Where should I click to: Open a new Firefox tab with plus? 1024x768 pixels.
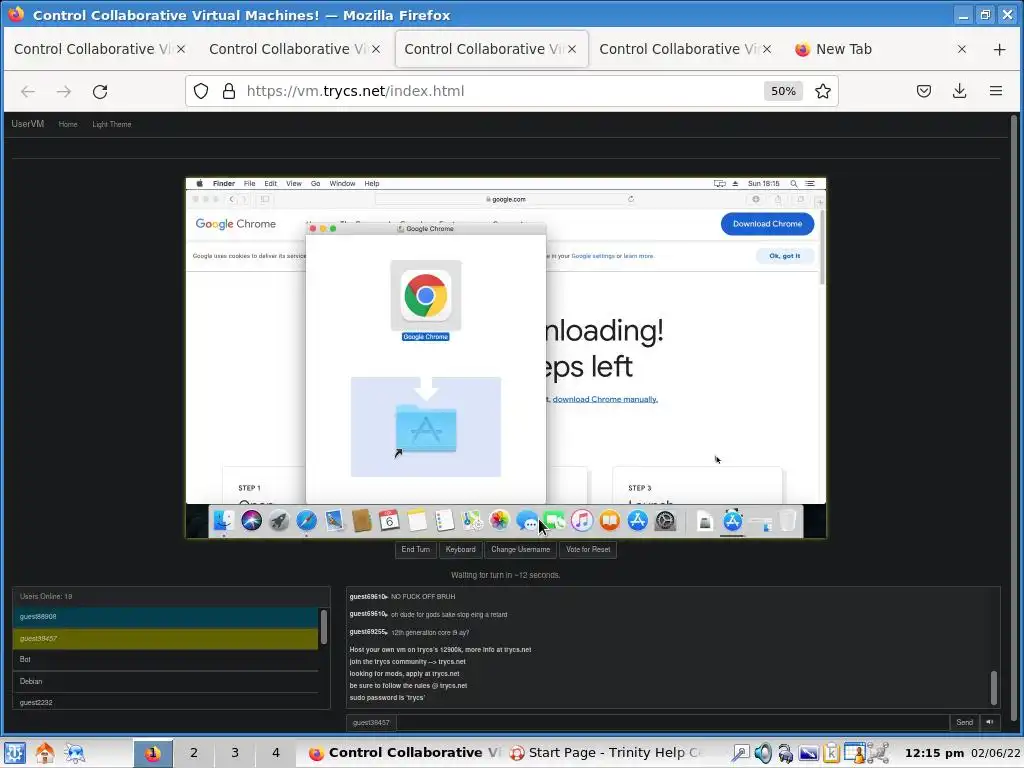[999, 49]
